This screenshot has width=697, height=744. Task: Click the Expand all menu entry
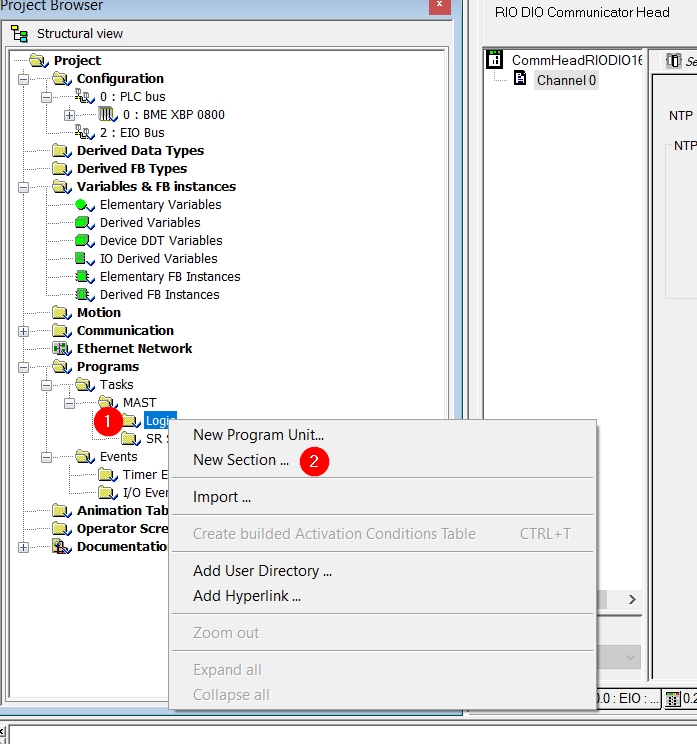coord(382,670)
